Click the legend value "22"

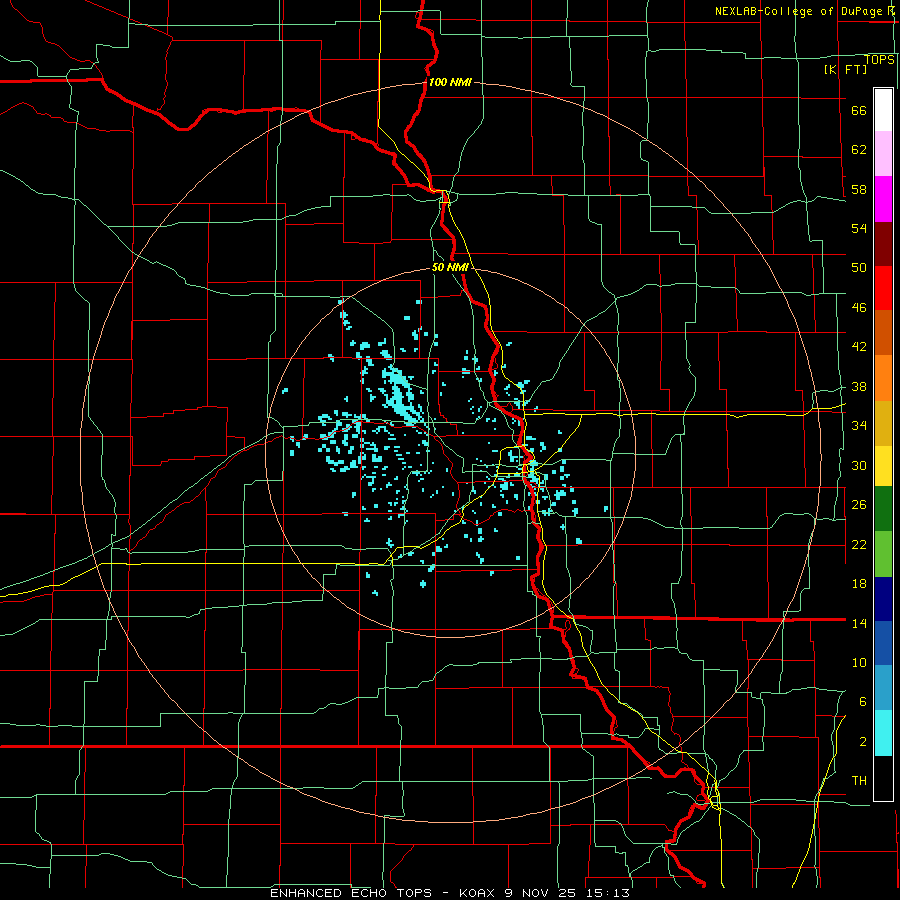859,544
